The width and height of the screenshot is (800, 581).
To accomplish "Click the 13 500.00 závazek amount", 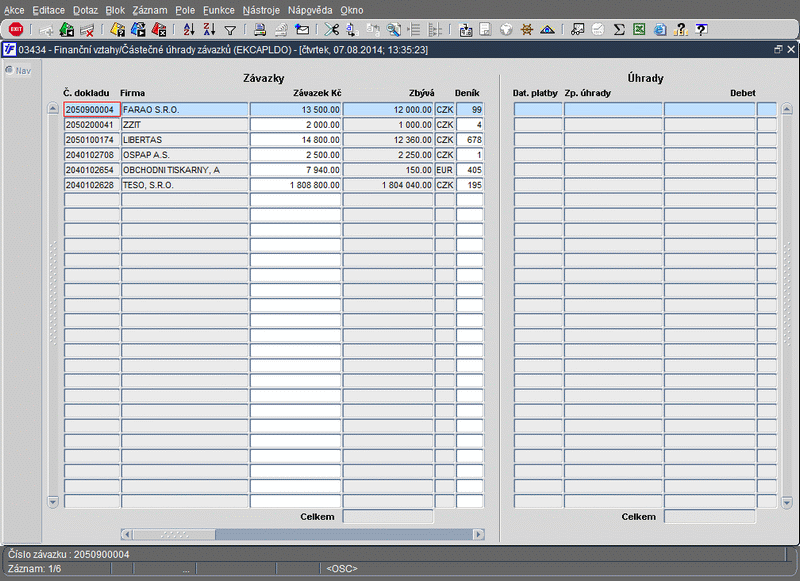I will pyautogui.click(x=295, y=110).
